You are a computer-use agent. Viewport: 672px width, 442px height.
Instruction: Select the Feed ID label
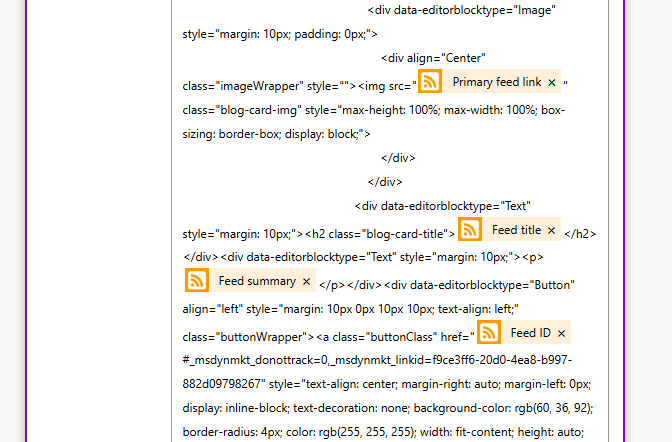(530, 333)
